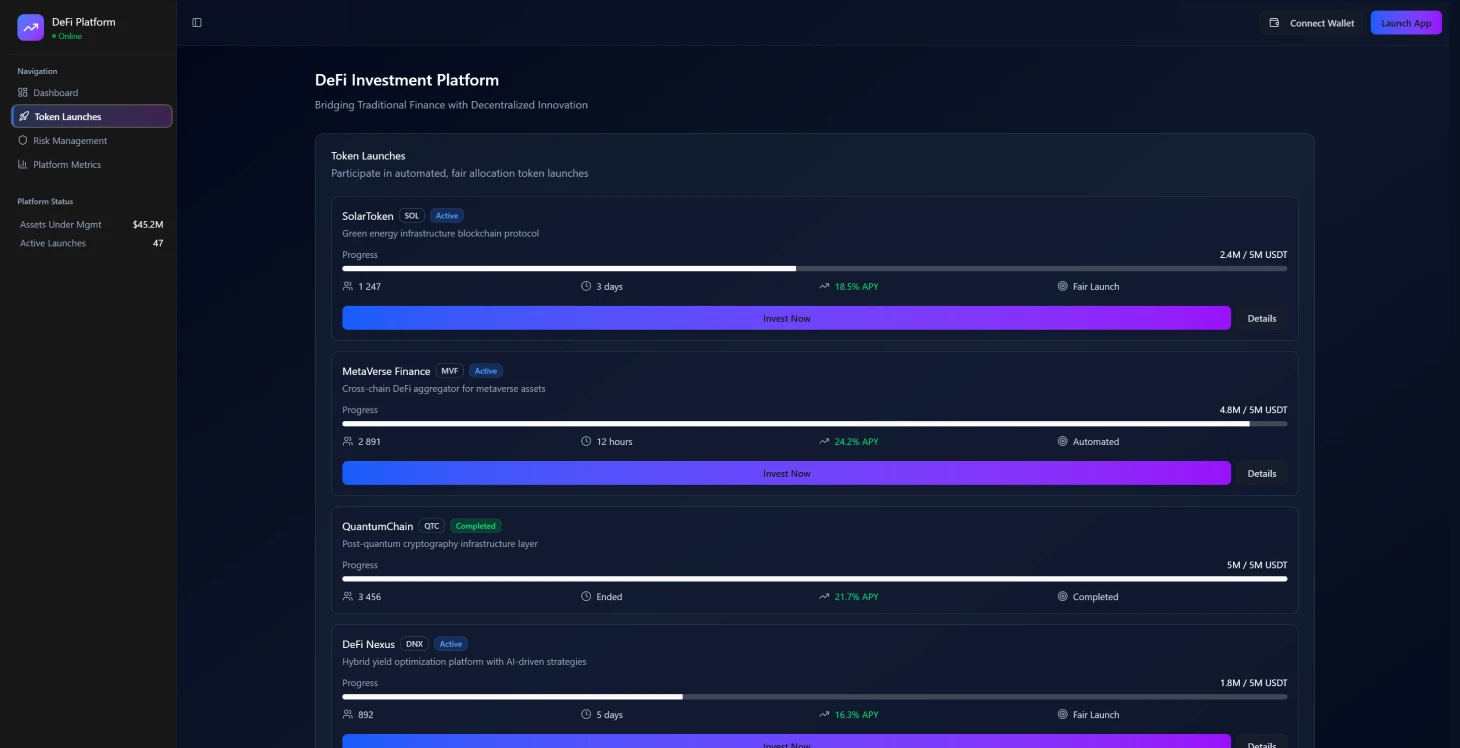Viewport: 1460px width, 748px height.
Task: Click Invest Now for MetaVerse Finance
Action: [x=786, y=472]
